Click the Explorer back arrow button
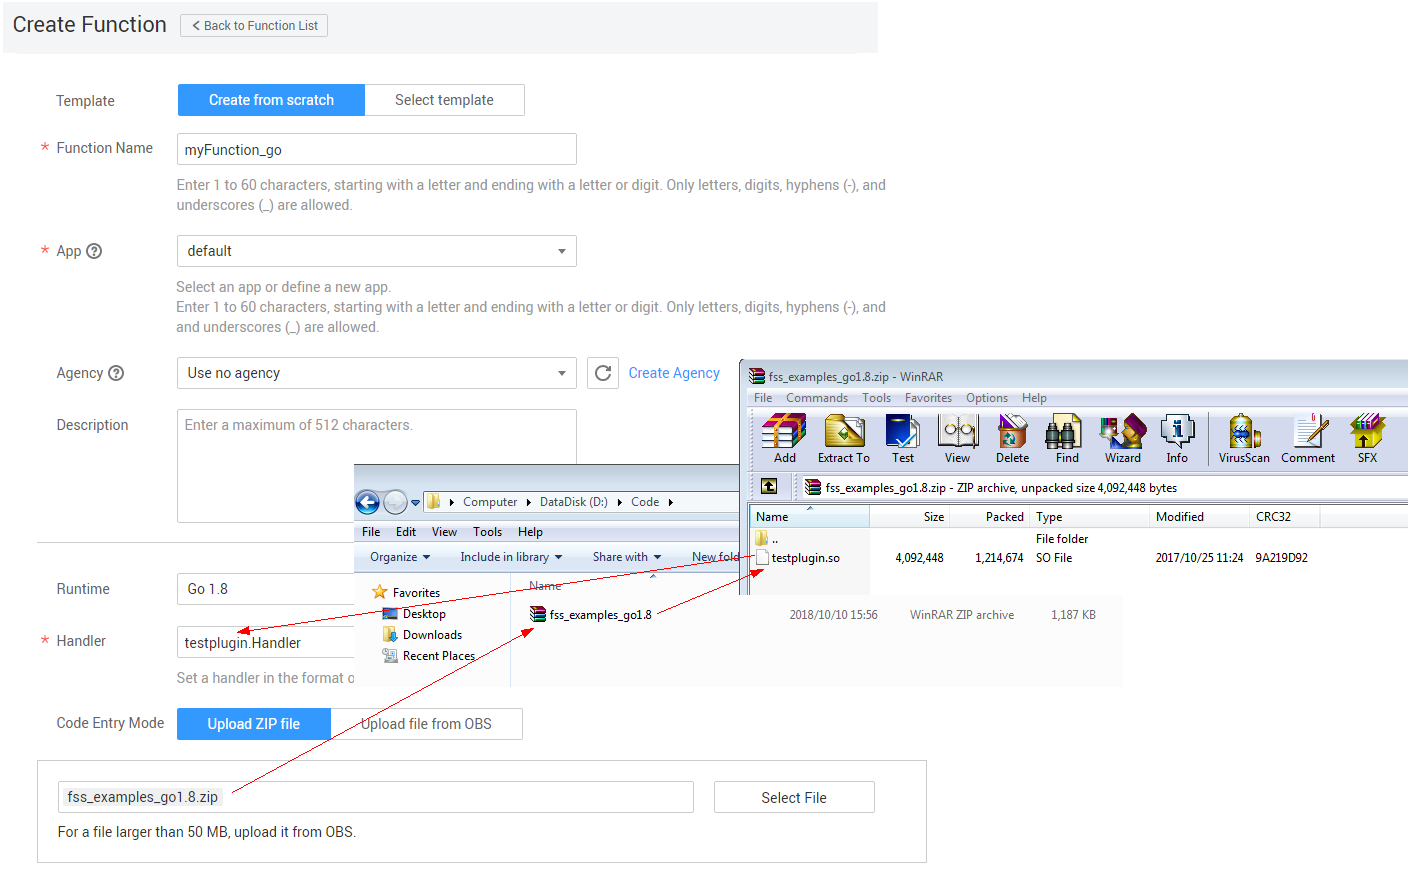The image size is (1410, 880). pos(368,502)
